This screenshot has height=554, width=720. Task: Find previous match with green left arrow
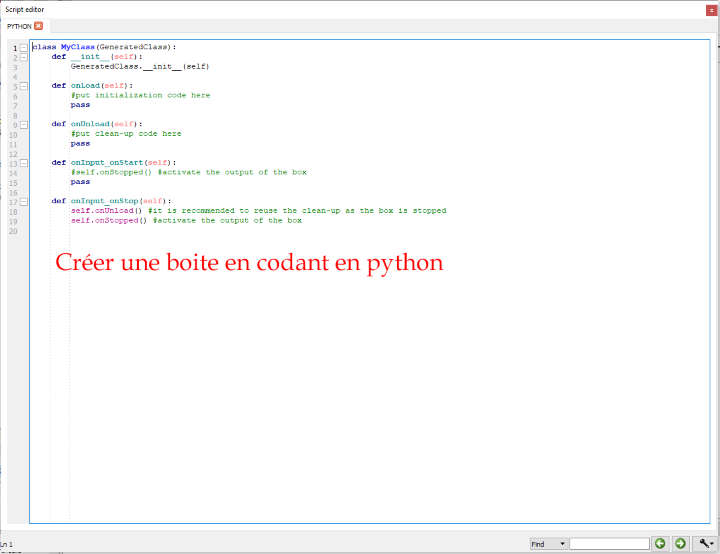[660, 543]
